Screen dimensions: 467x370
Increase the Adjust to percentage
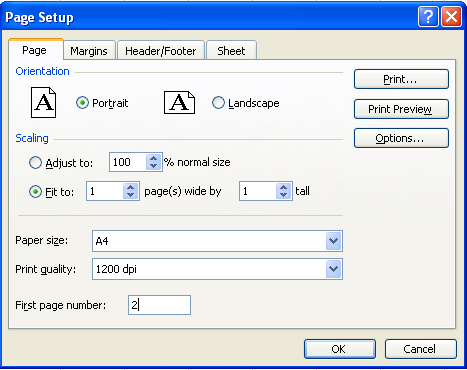coord(153,158)
